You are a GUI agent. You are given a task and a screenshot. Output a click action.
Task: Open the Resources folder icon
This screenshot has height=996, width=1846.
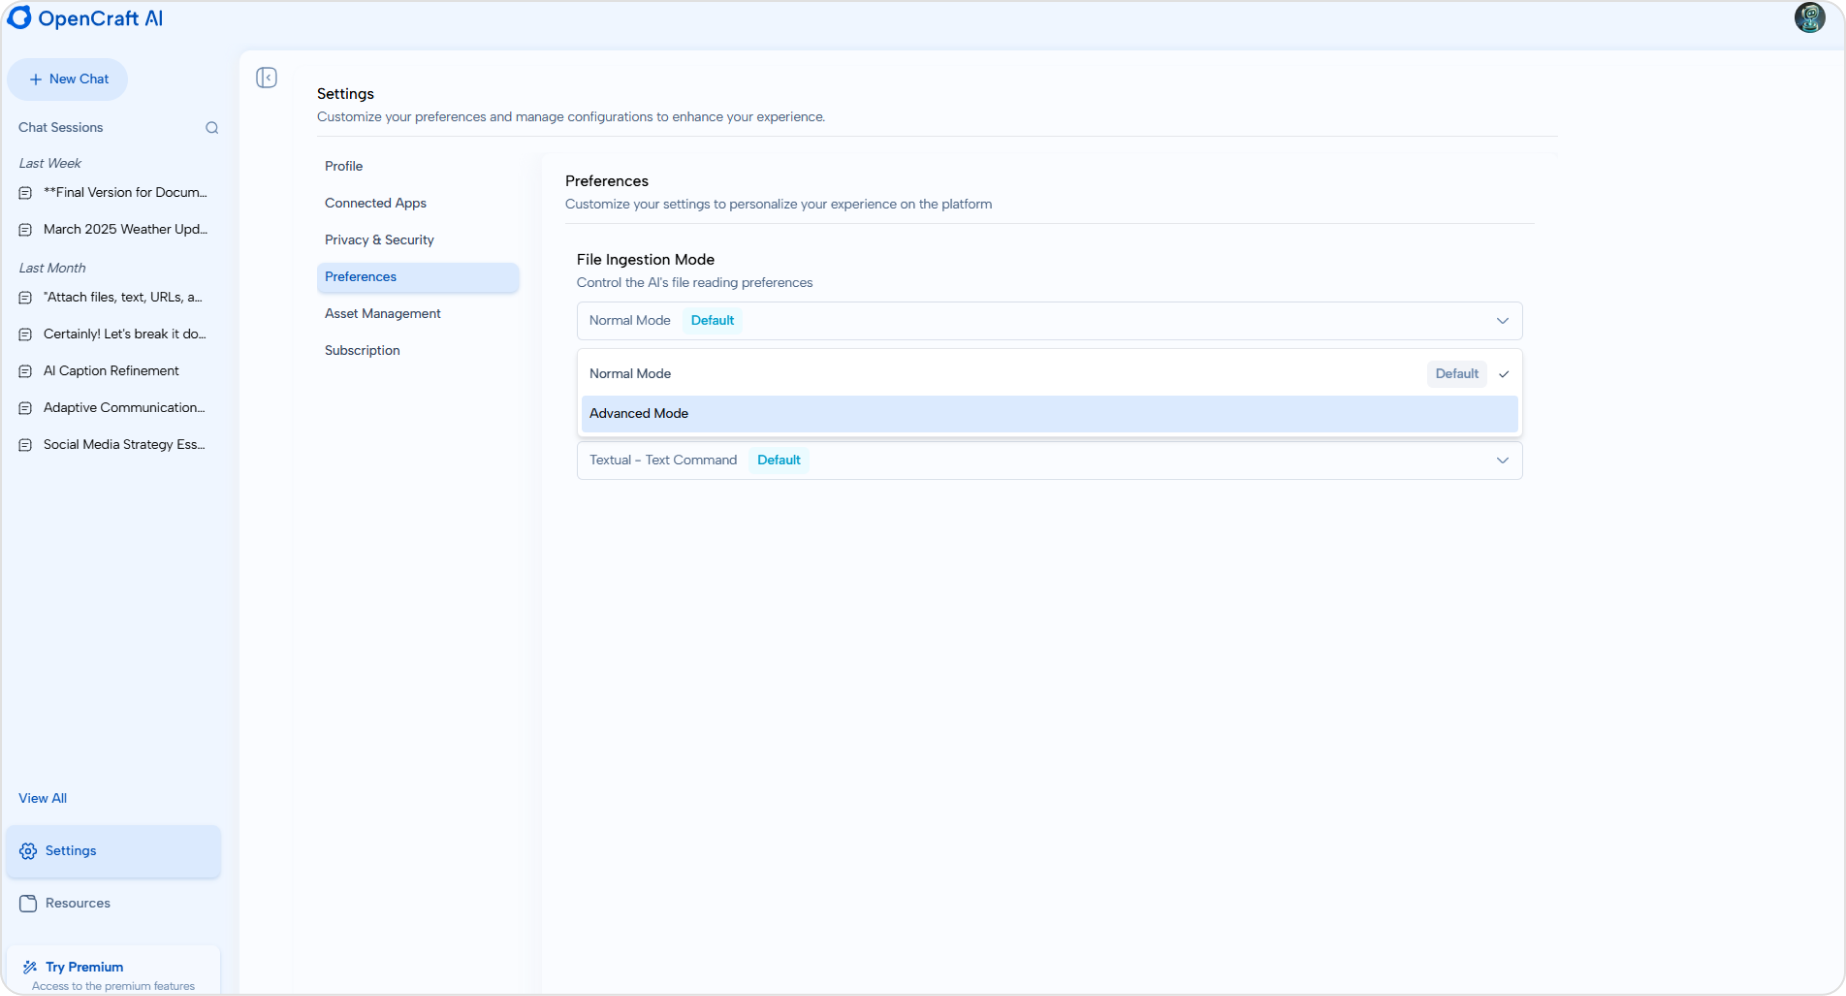click(x=28, y=904)
